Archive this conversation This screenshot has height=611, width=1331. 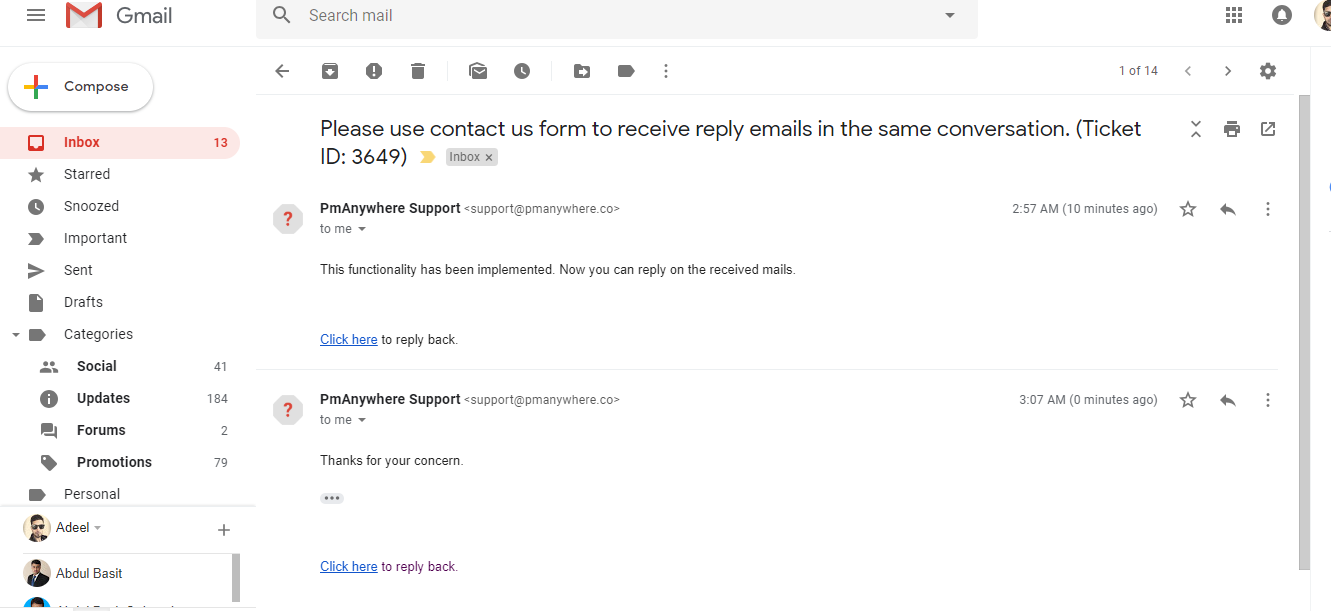tap(329, 71)
